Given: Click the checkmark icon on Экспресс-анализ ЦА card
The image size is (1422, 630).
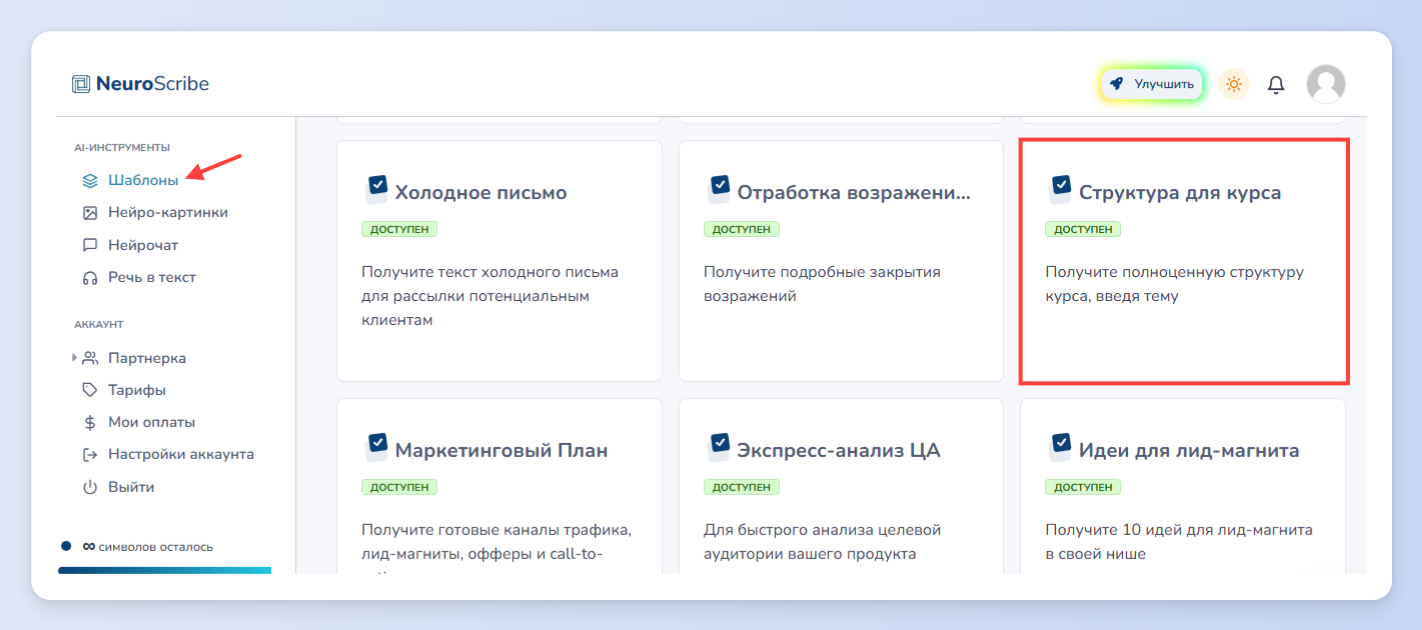Looking at the screenshot, I should pyautogui.click(x=718, y=446).
